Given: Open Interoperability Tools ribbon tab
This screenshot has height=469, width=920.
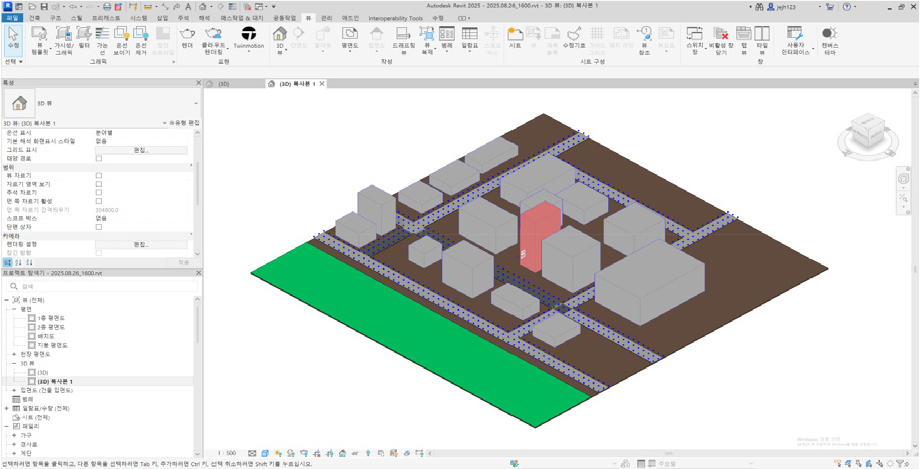Looking at the screenshot, I should tap(395, 18).
